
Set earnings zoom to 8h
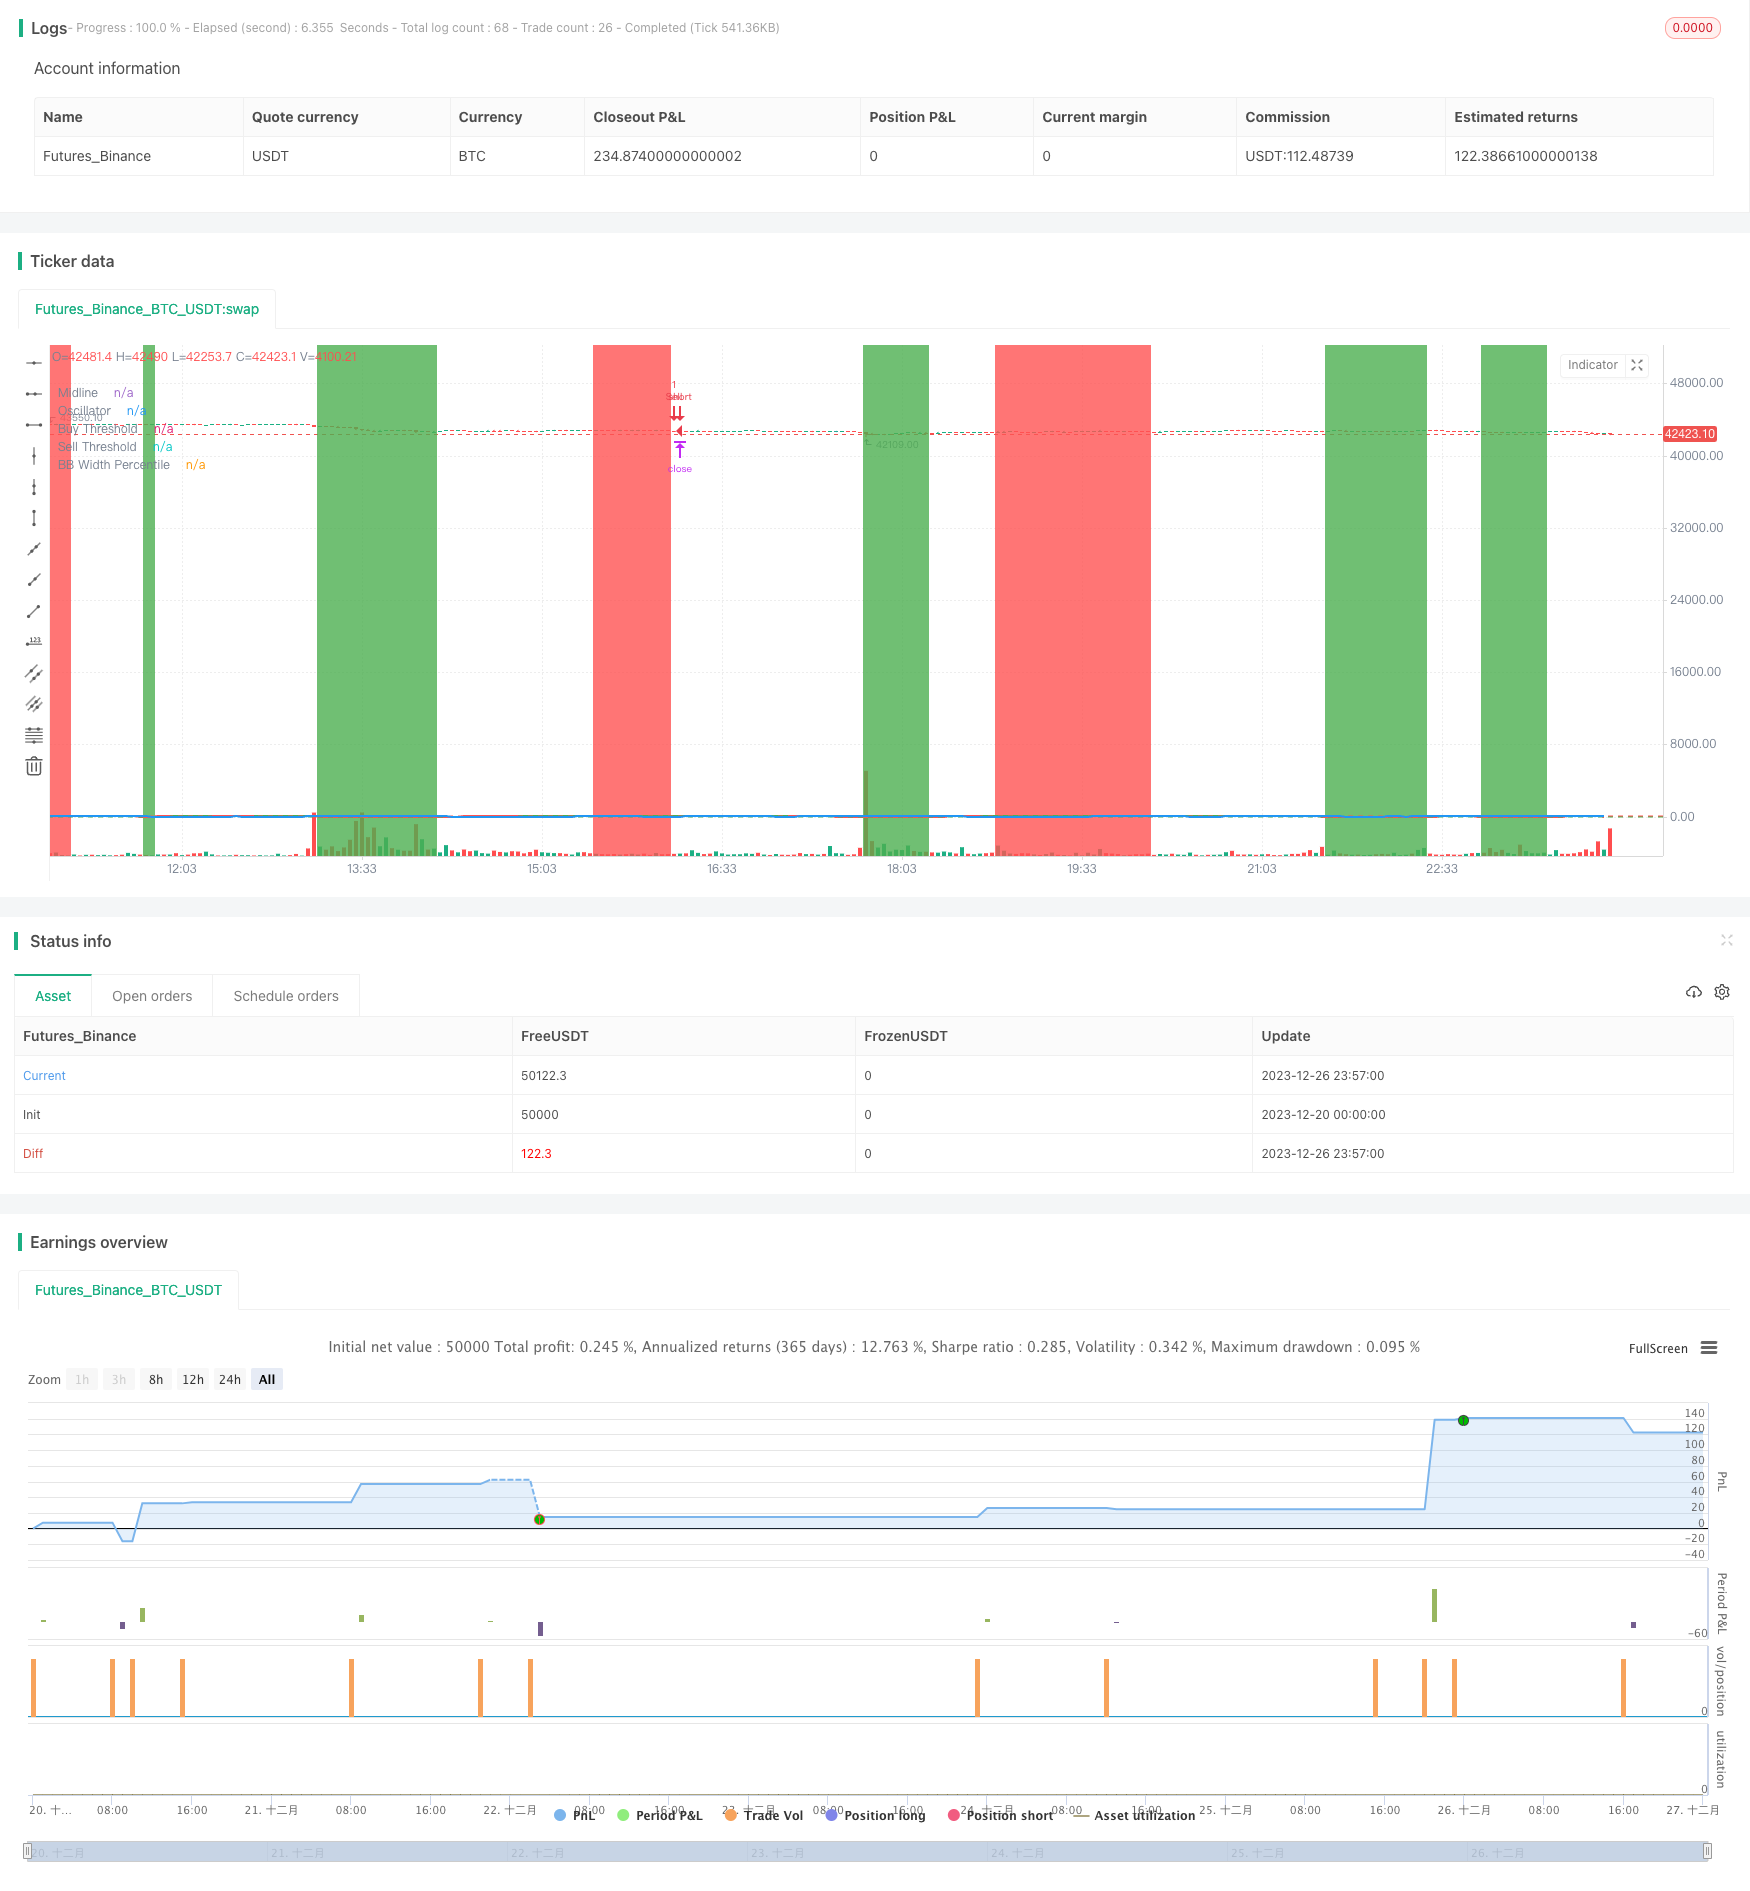[x=156, y=1379]
